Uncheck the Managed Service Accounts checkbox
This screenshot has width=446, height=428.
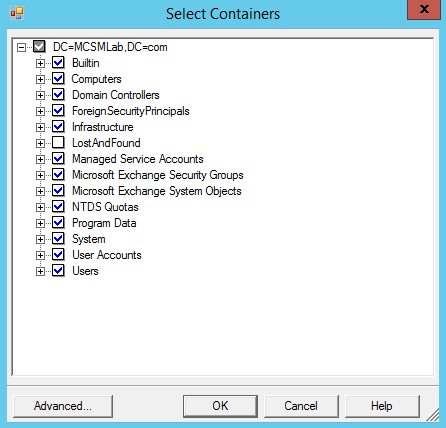(x=58, y=158)
